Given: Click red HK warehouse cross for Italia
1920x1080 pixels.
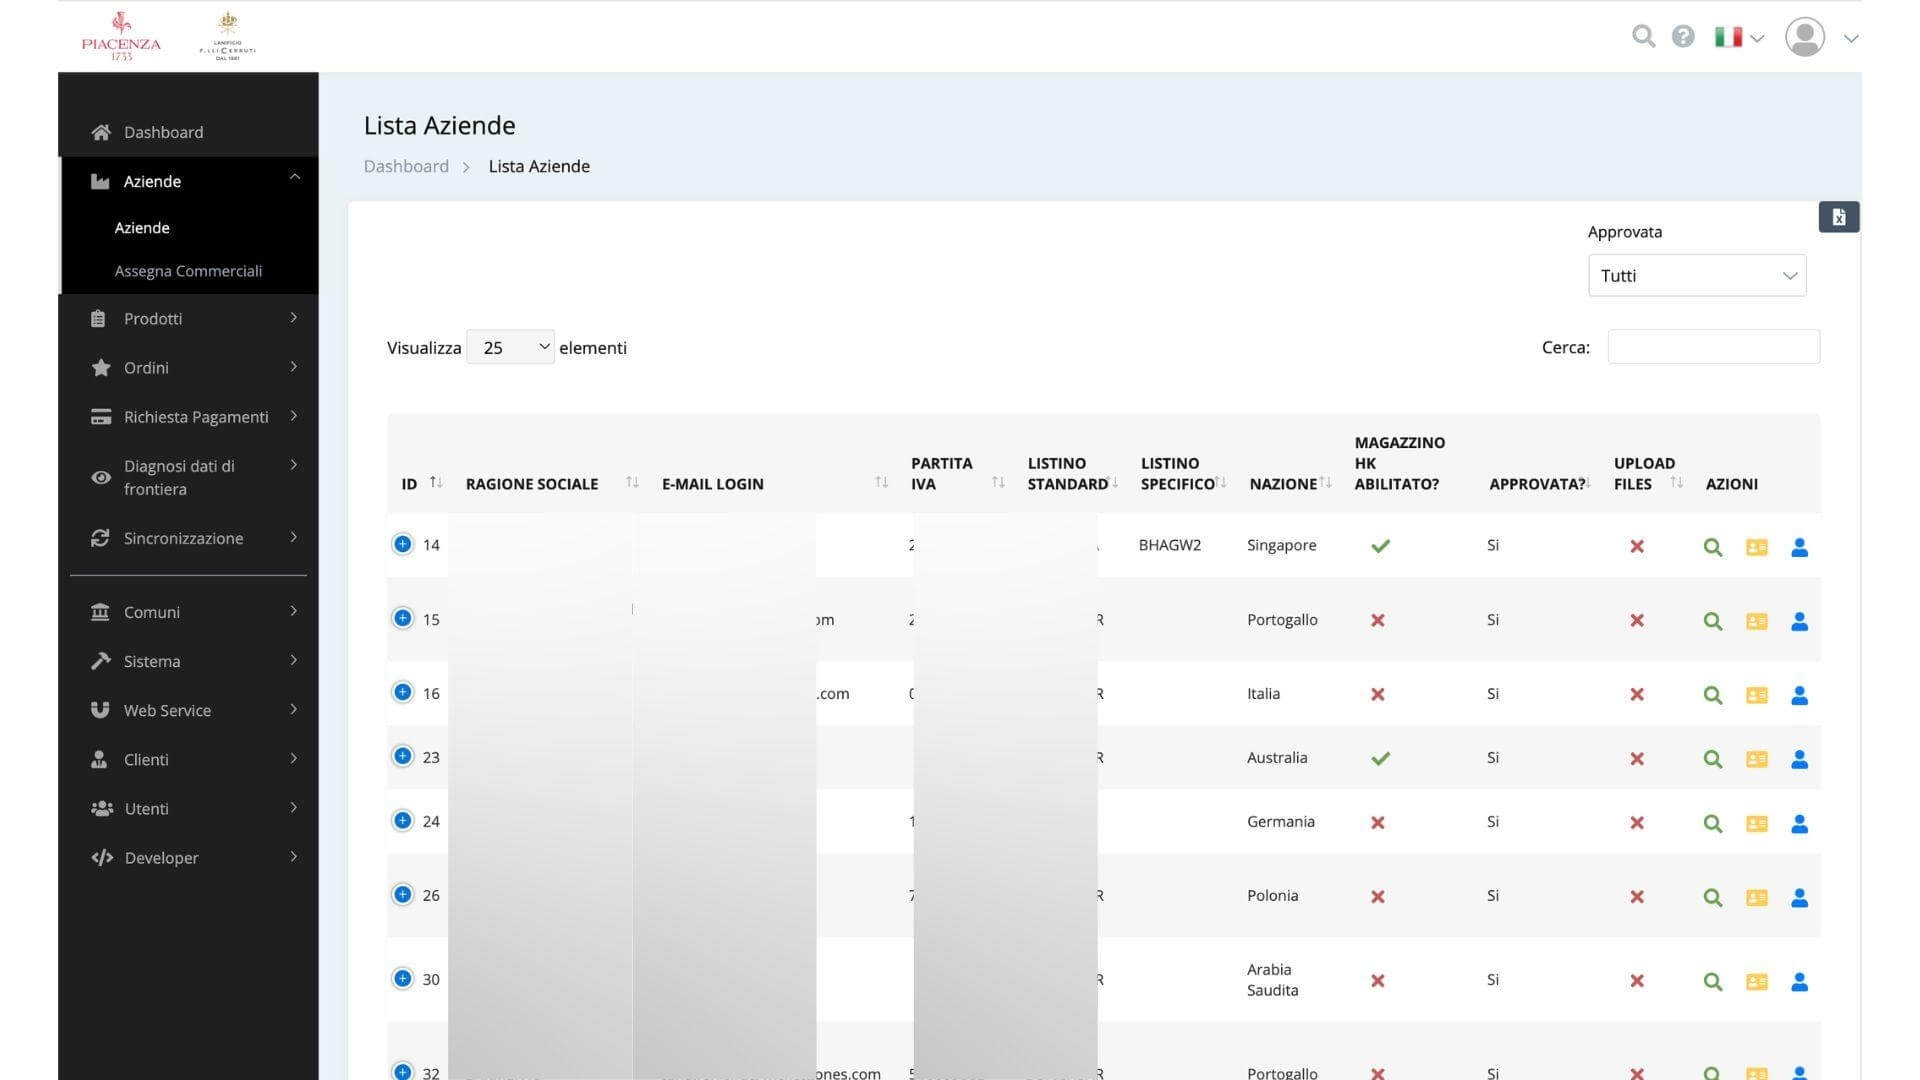Looking at the screenshot, I should (x=1377, y=694).
